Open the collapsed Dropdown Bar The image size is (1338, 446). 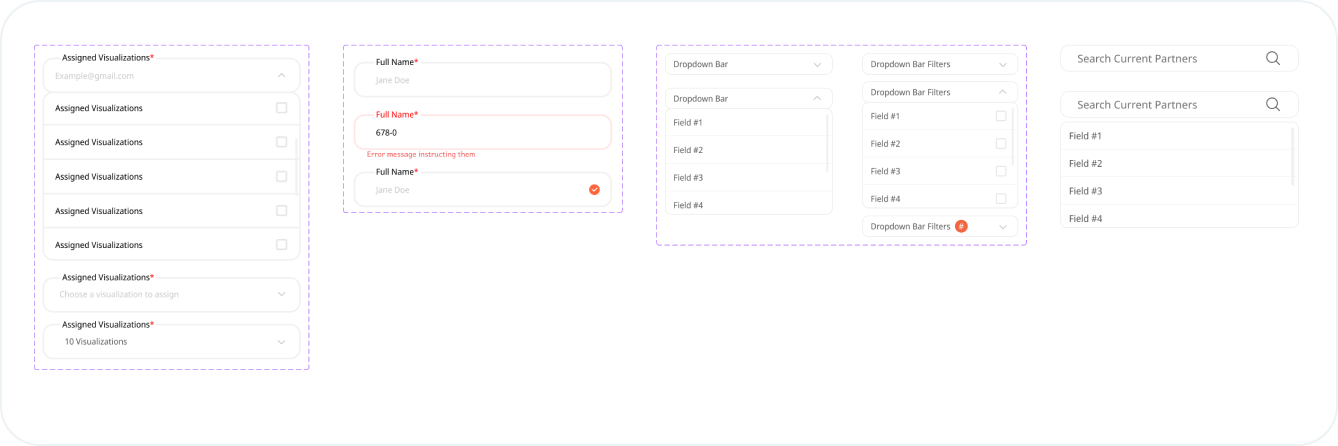pyautogui.click(x=749, y=64)
